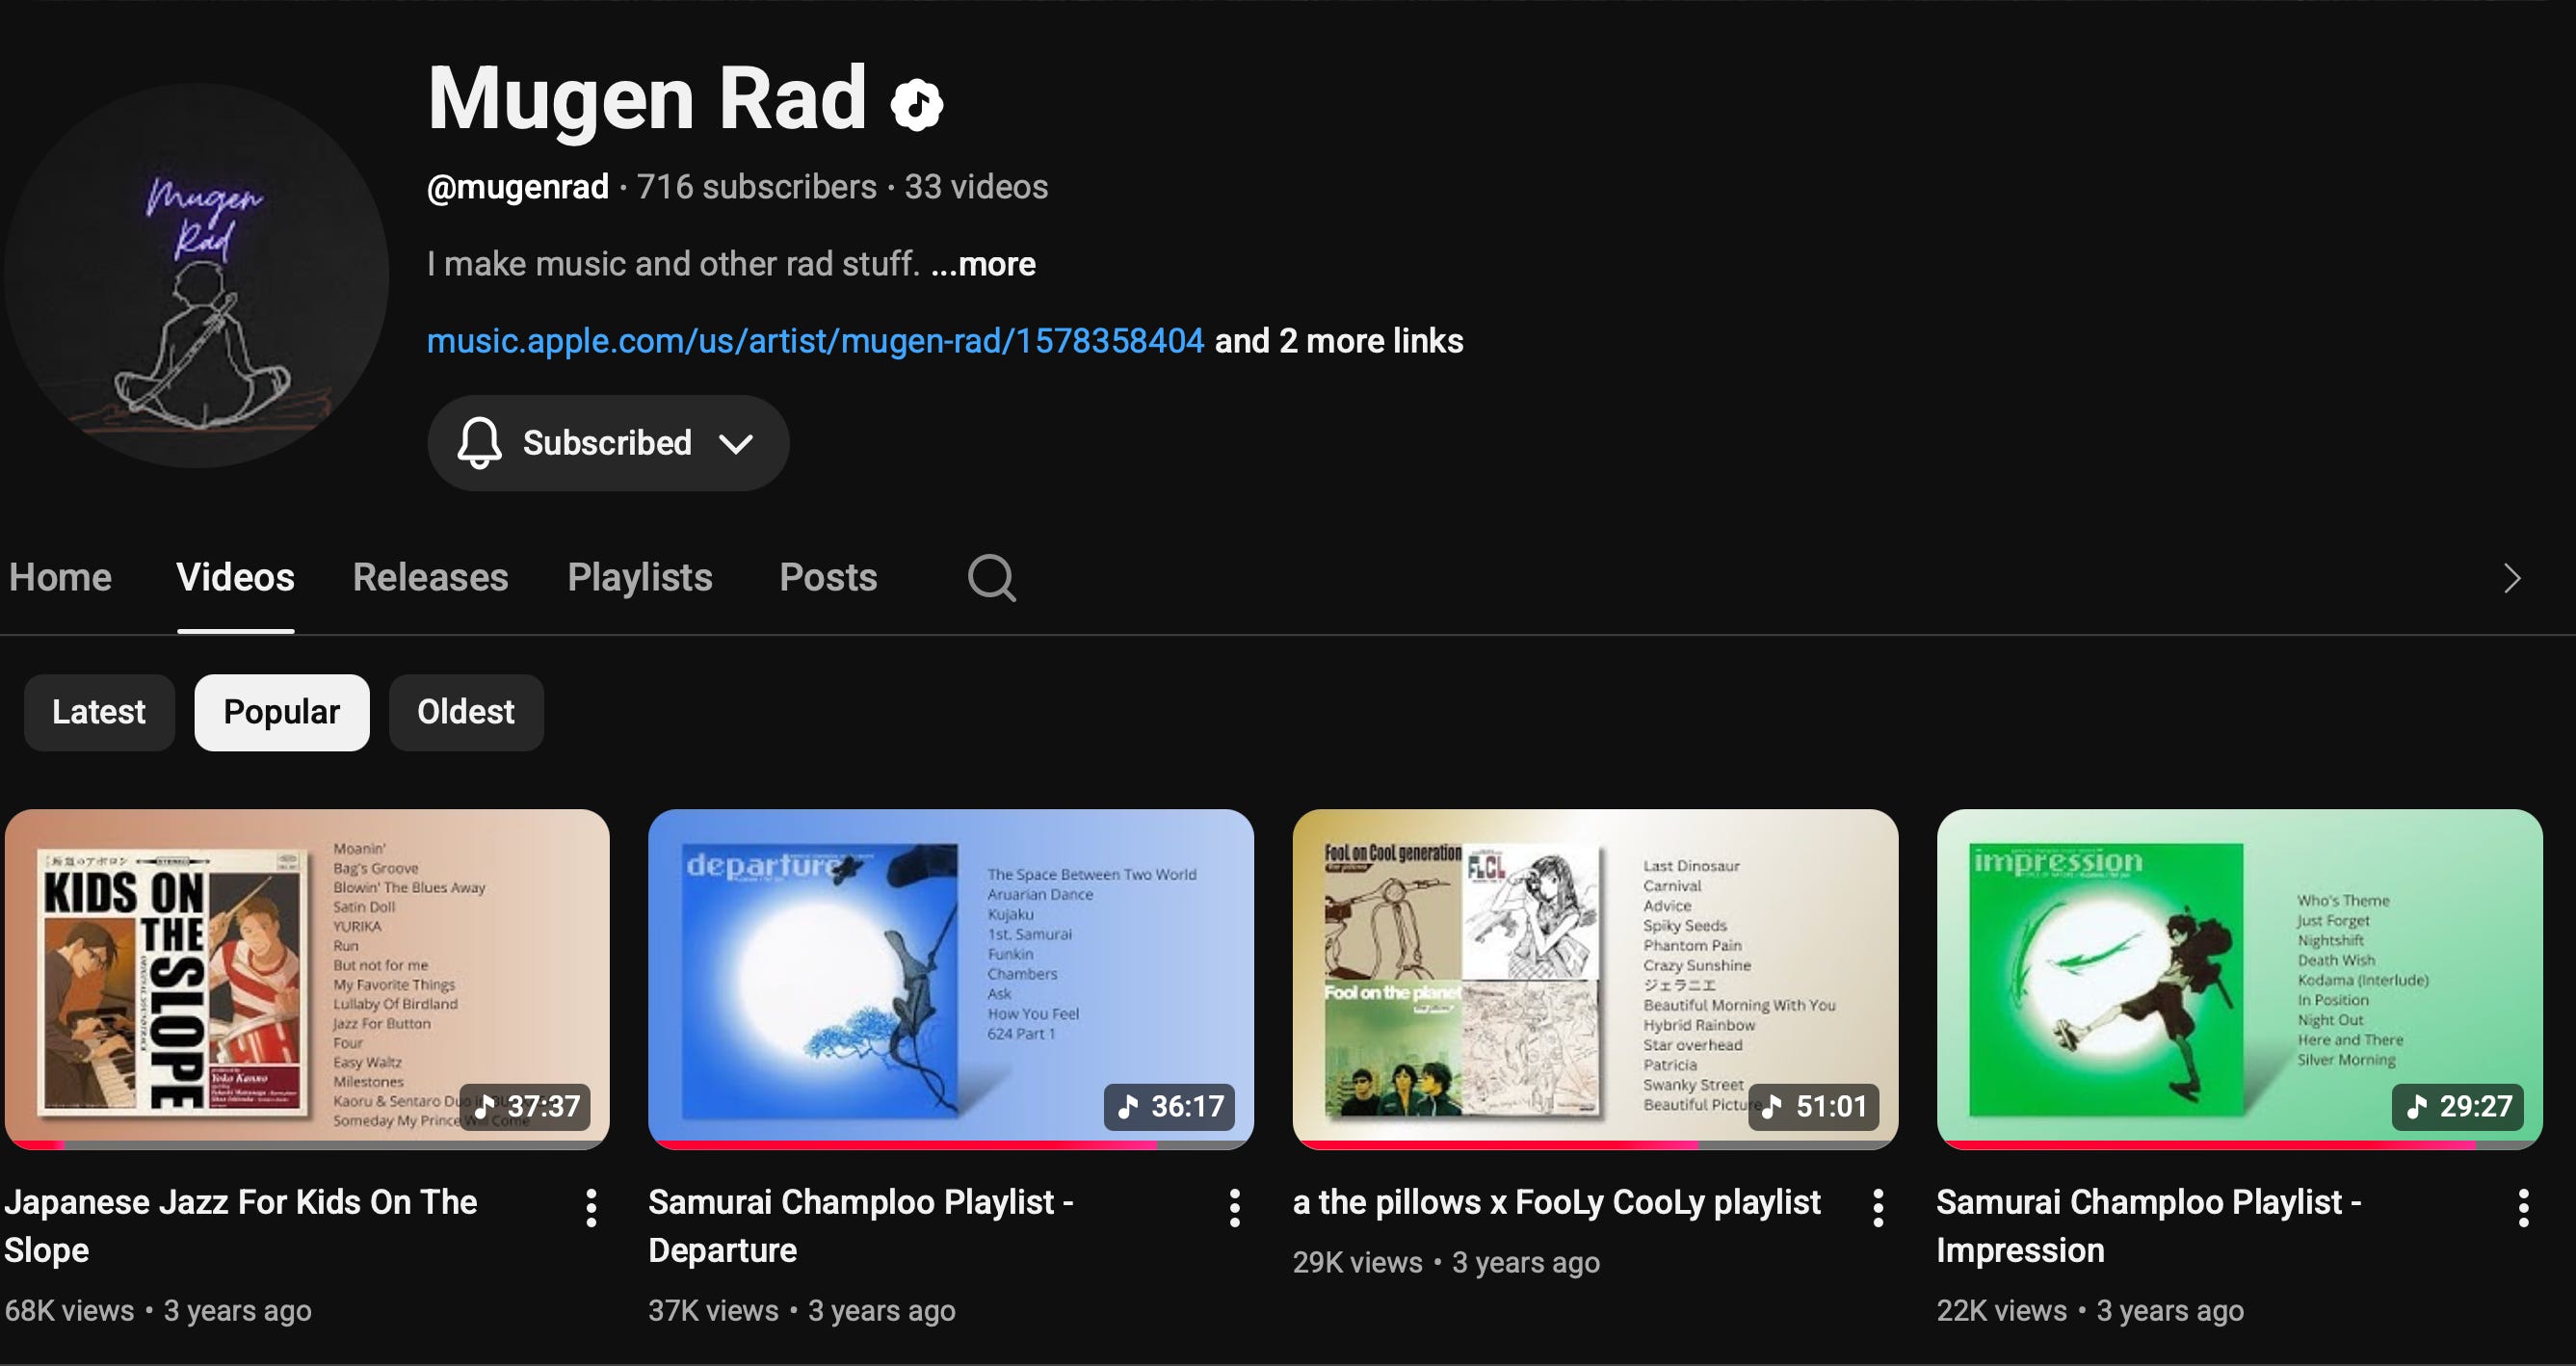Sort videos by Popular

282,712
